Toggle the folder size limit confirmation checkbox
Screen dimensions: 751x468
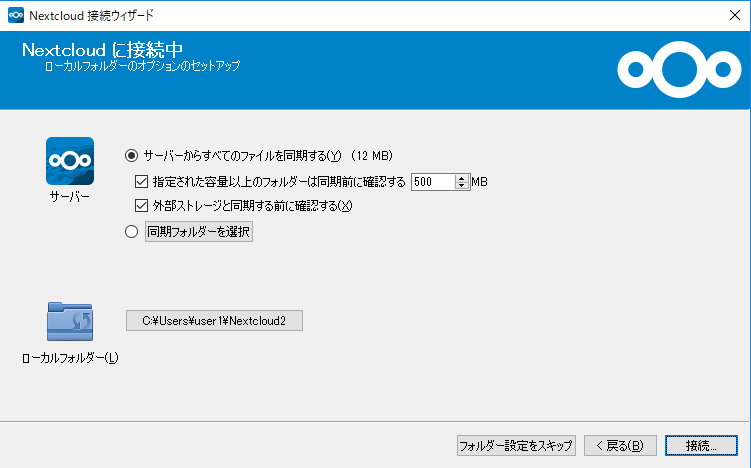(141, 182)
